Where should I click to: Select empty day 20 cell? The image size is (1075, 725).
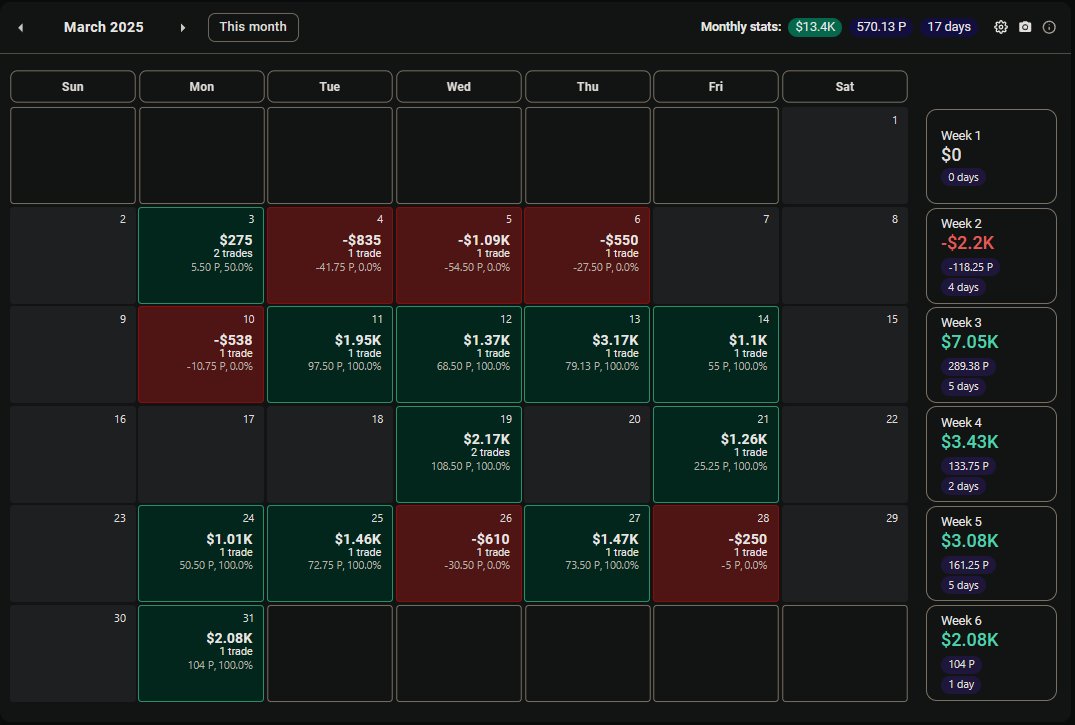(x=587, y=454)
